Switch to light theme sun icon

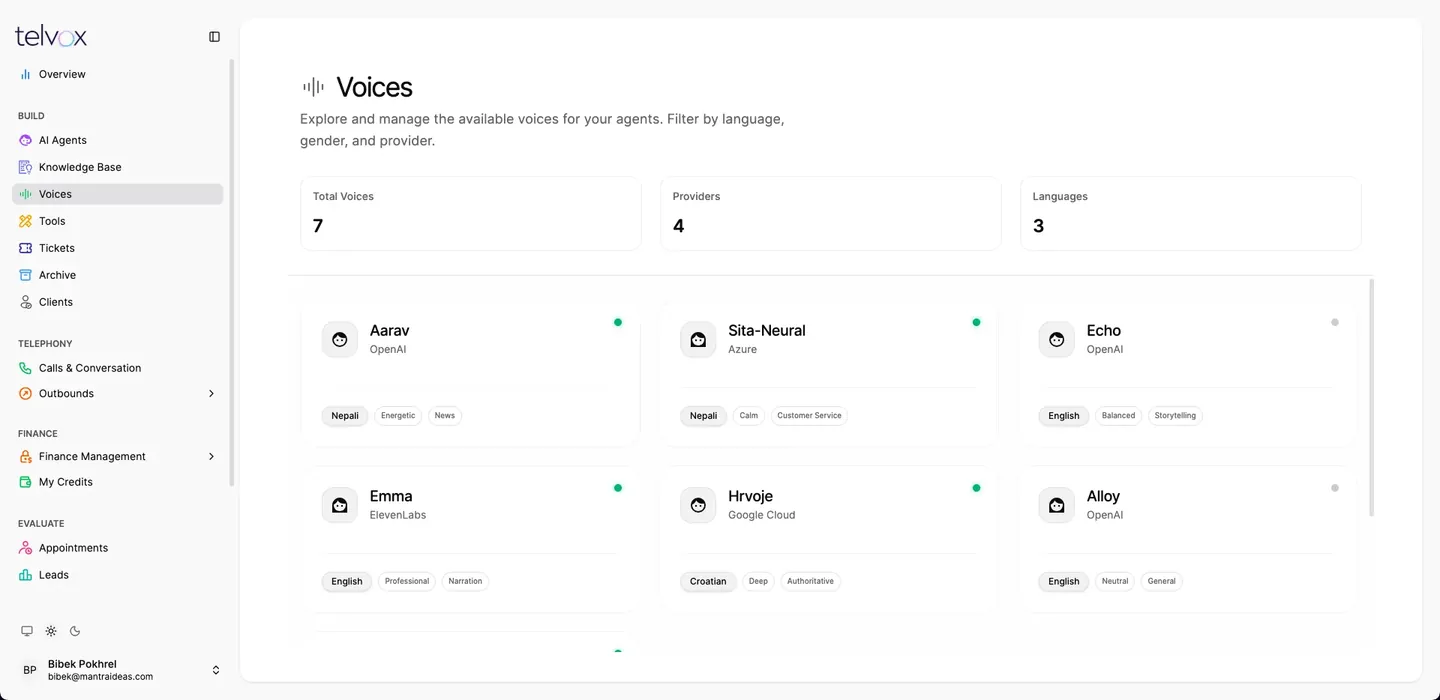point(51,631)
